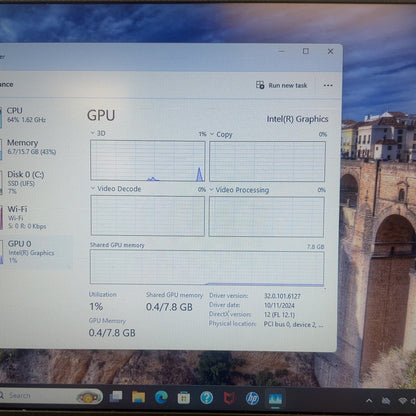Click the Task Manager taskbar icon
This screenshot has width=416, height=416.
[275, 399]
